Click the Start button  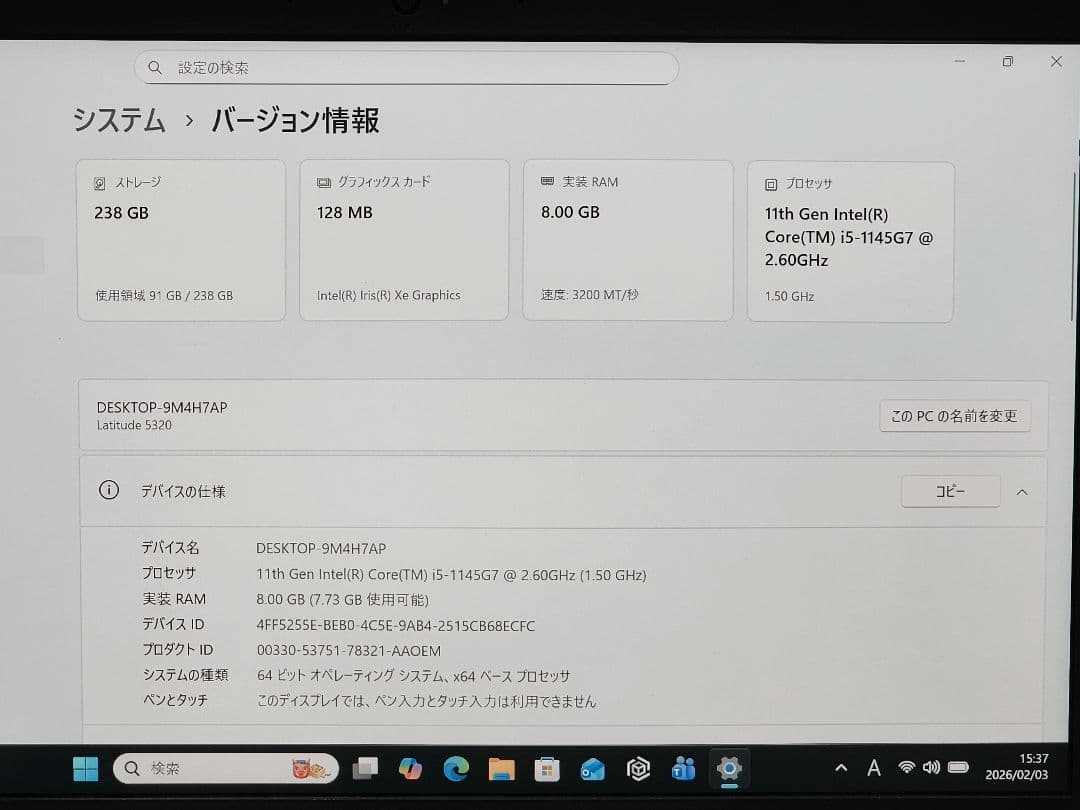click(85, 769)
